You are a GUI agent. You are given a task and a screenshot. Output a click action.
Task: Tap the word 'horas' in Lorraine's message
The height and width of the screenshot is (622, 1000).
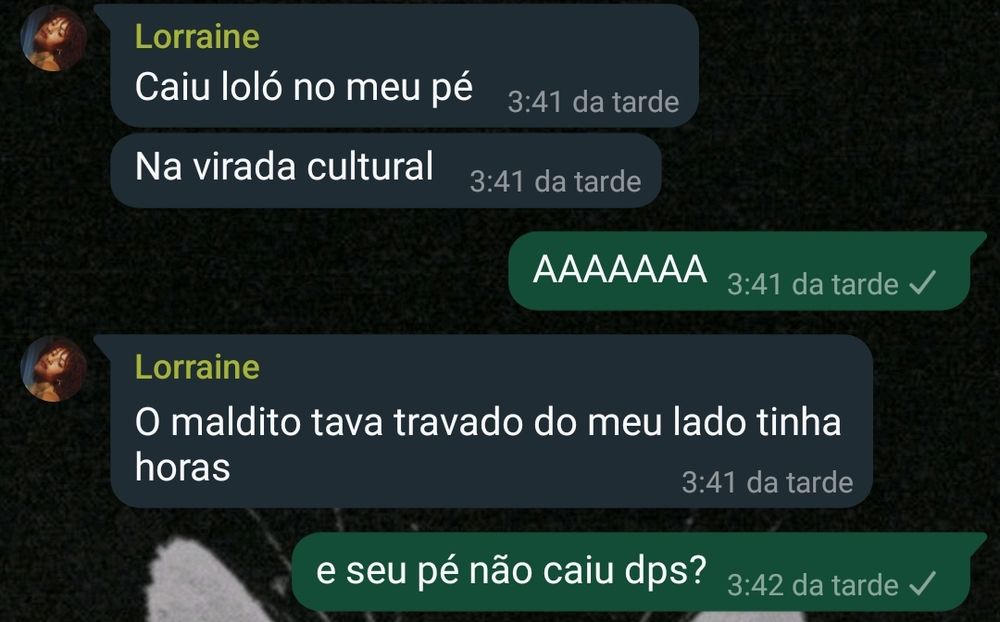(x=182, y=467)
